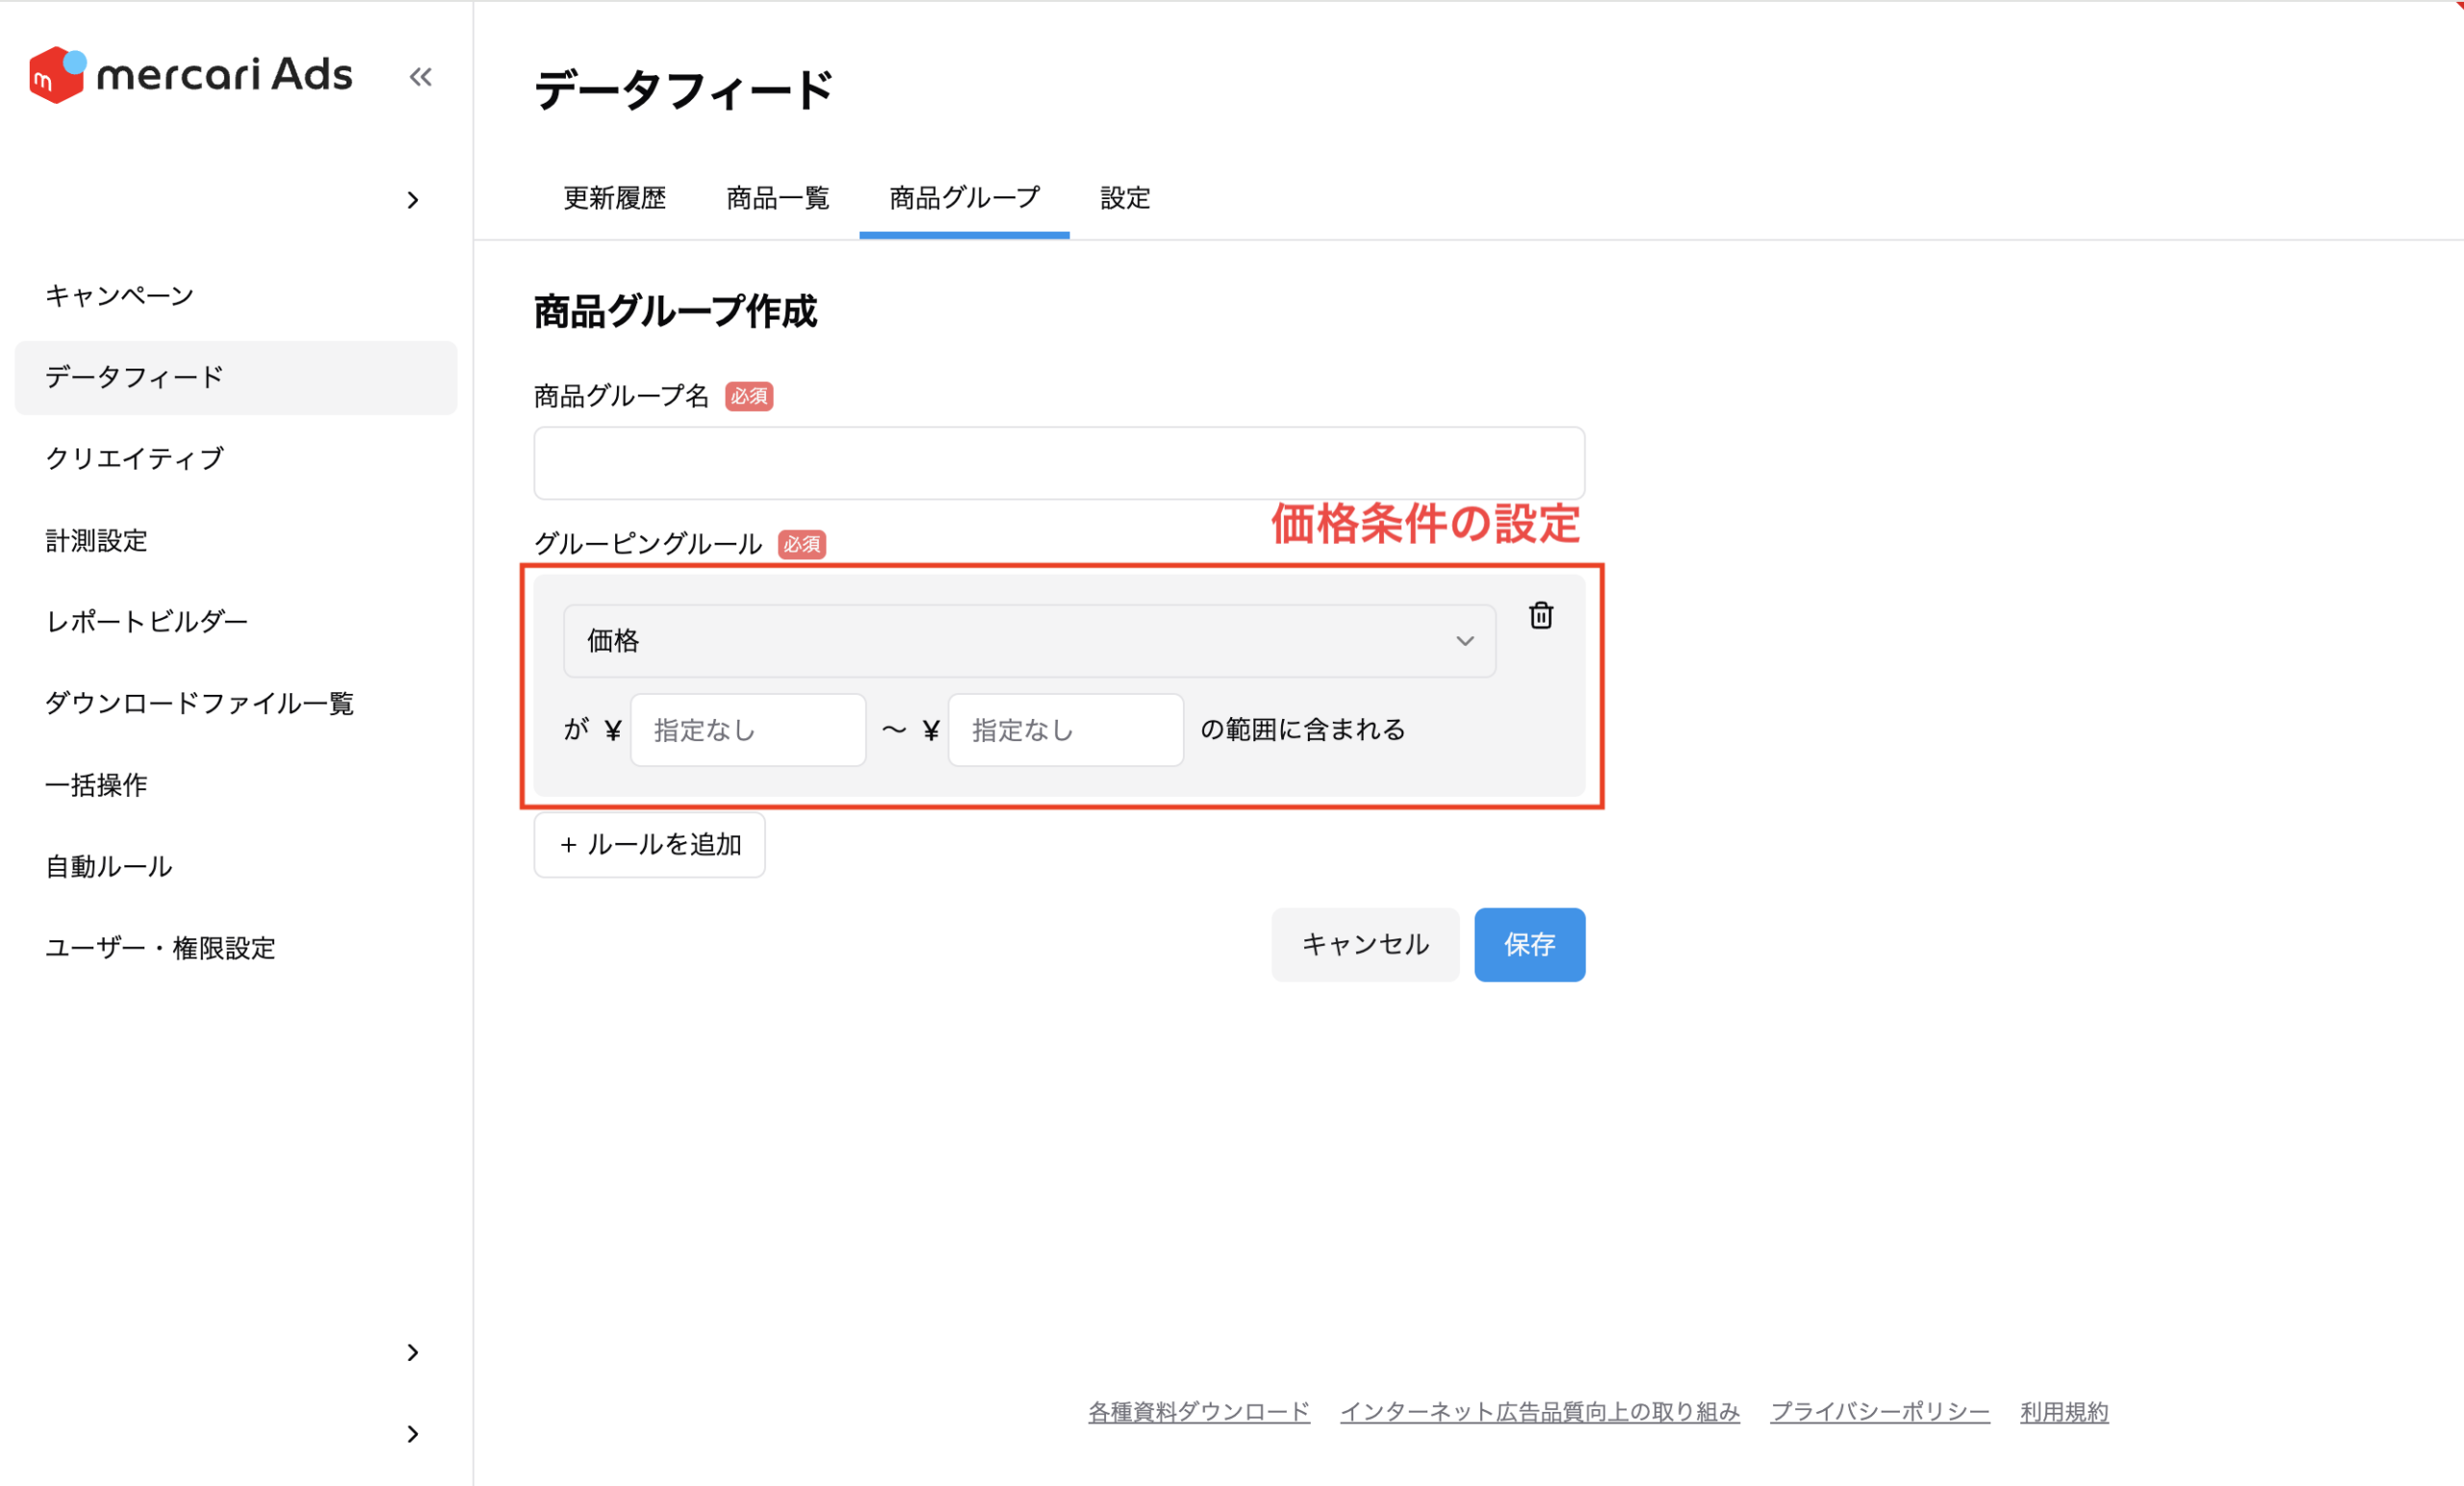Open the 価格 rule type dropdown
2464x1486 pixels.
click(x=1029, y=641)
